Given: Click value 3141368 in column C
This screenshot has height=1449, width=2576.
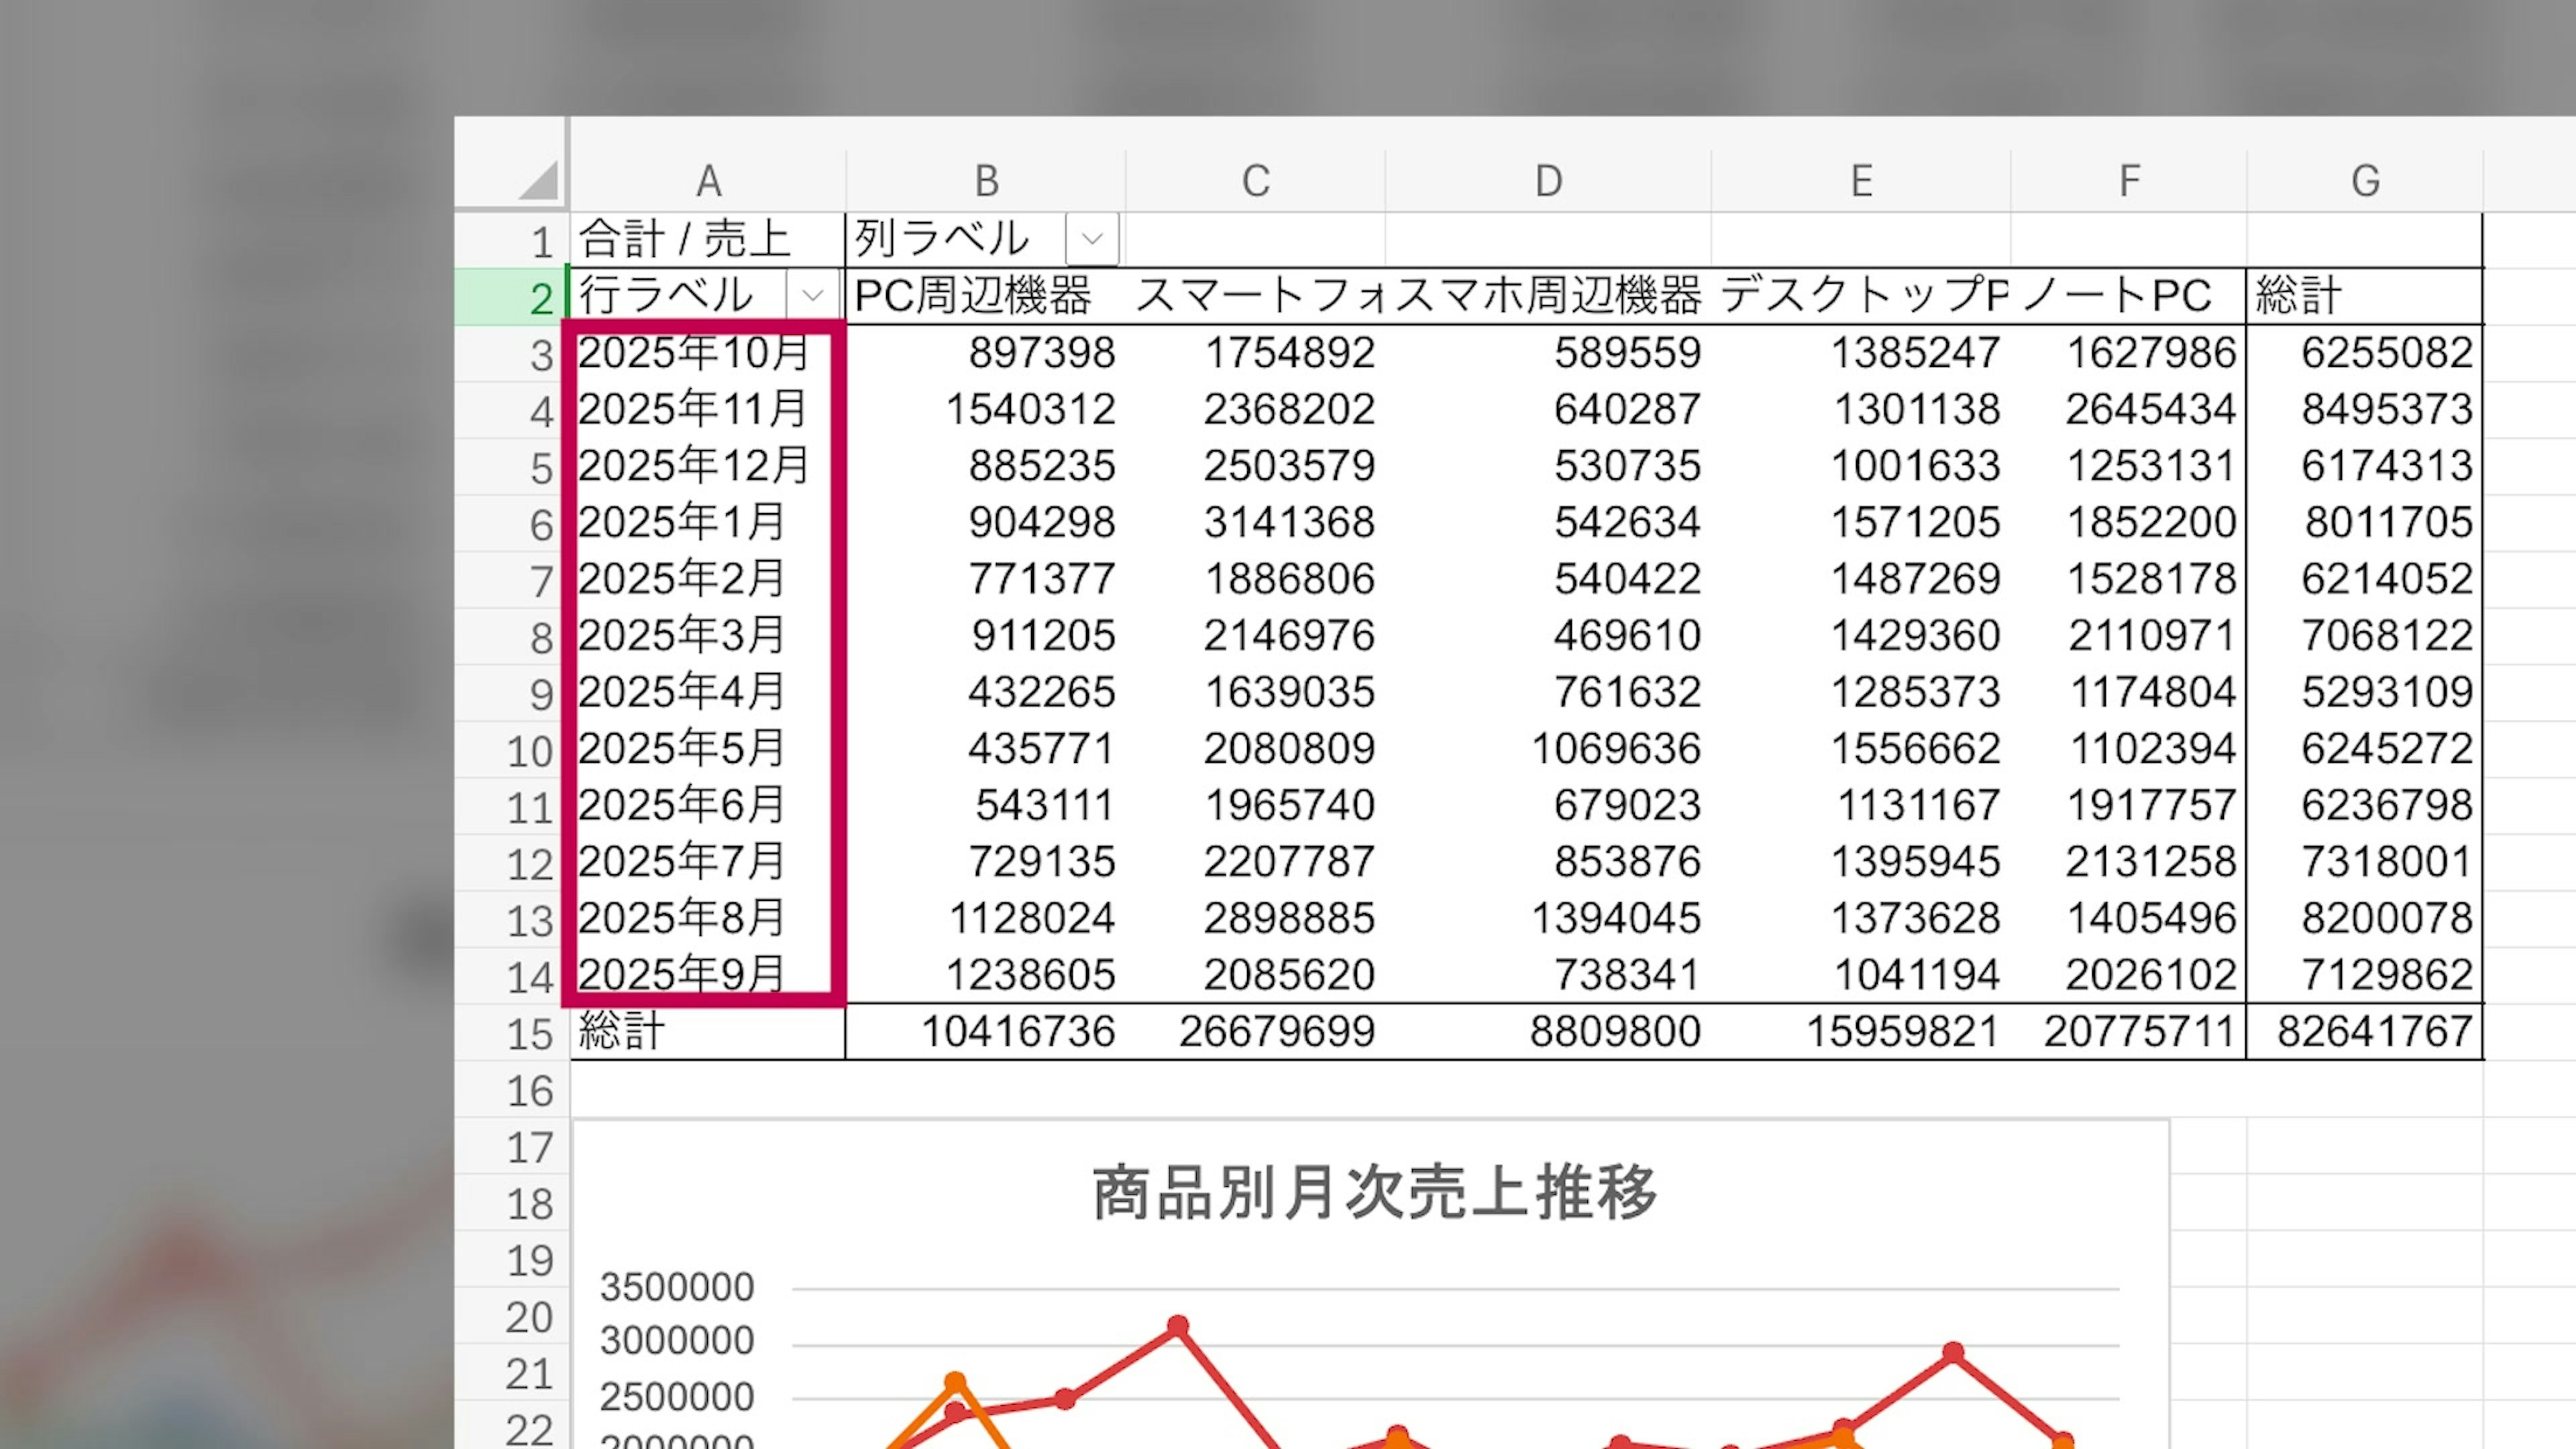Looking at the screenshot, I should point(1289,523).
